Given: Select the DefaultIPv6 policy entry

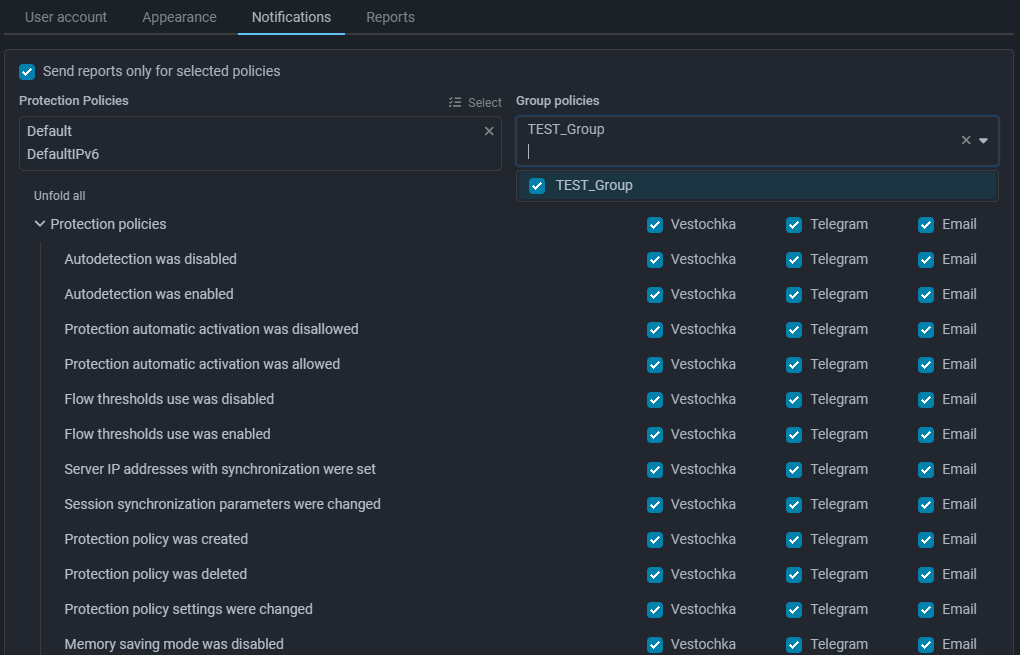Looking at the screenshot, I should [63, 155].
